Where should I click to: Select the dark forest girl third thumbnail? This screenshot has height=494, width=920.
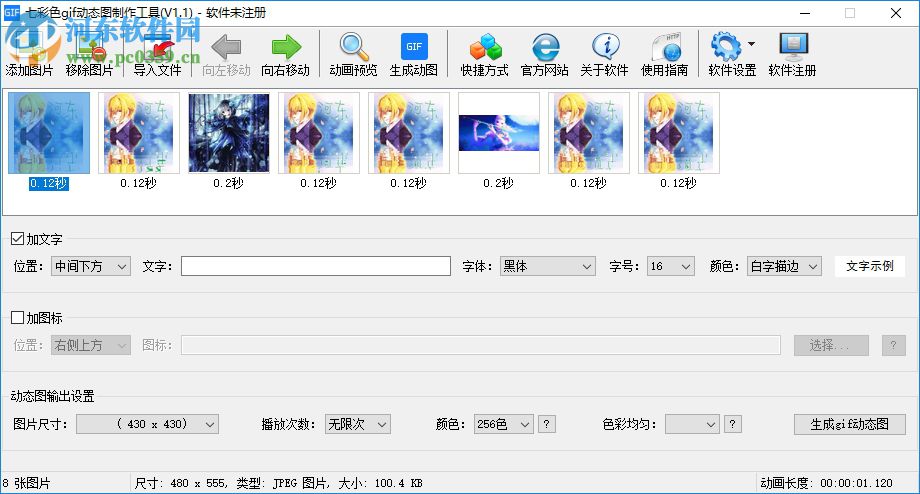click(229, 133)
